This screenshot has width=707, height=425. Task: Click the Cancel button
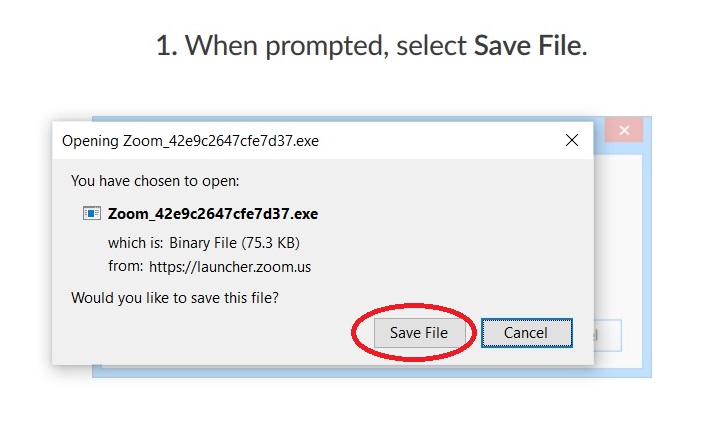527,333
